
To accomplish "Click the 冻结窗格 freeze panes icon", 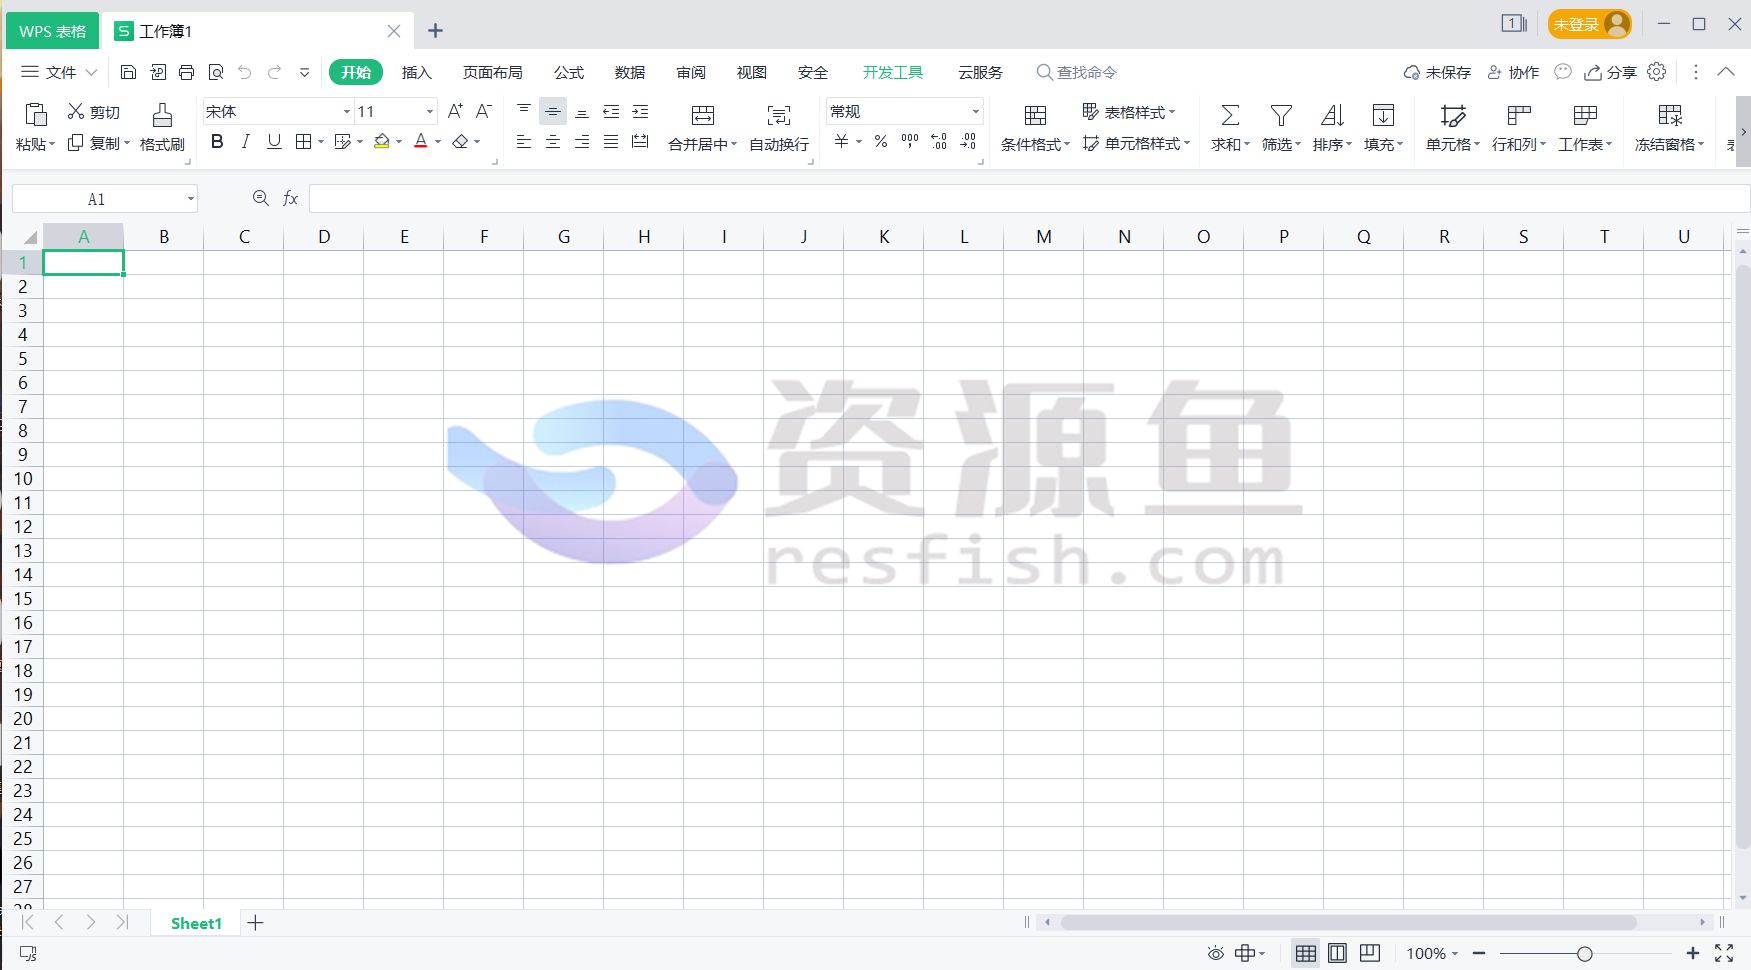I will [x=1670, y=115].
